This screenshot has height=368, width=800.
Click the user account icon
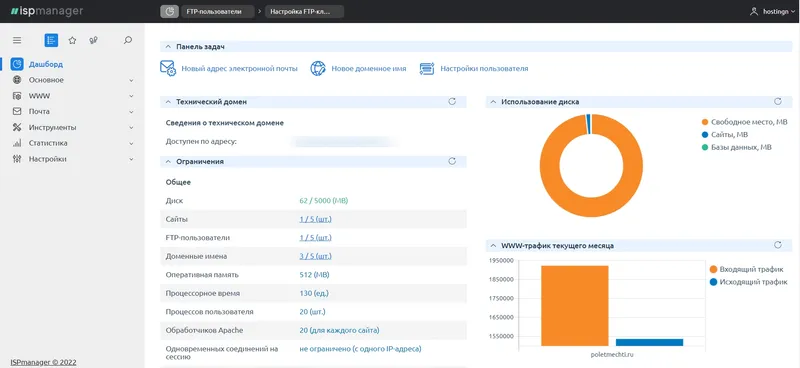754,11
